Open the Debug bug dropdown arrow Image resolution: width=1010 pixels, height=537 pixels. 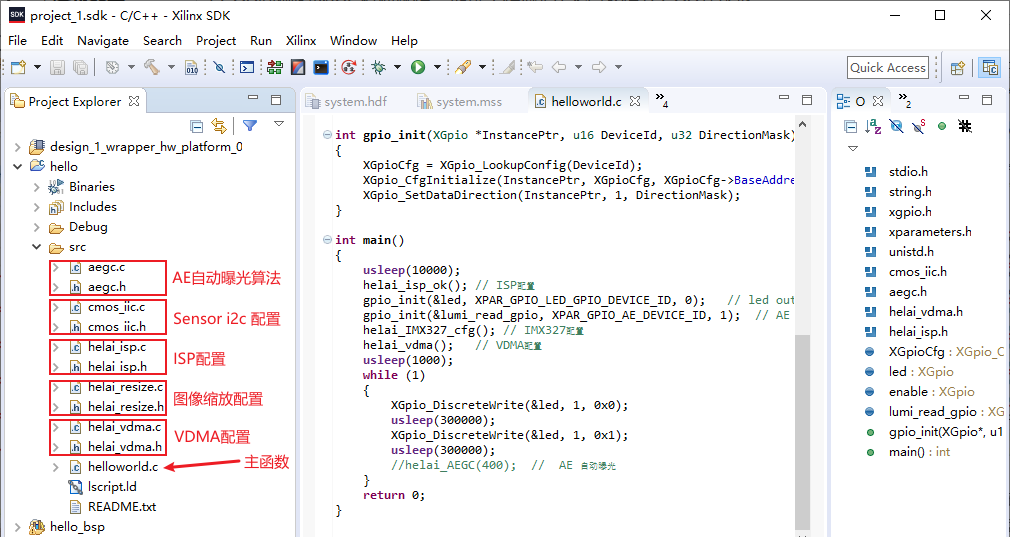397,67
